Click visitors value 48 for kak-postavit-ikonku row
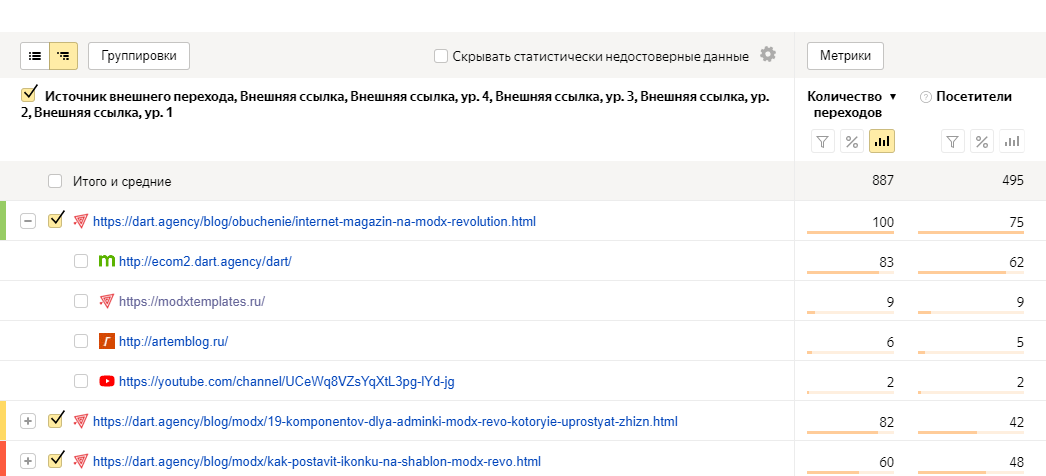Image resolution: width=1046 pixels, height=476 pixels. click(1017, 462)
